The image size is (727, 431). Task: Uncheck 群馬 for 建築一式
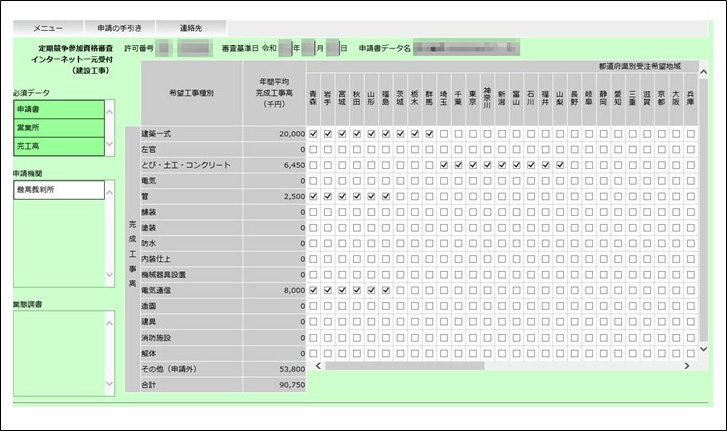pyautogui.click(x=429, y=134)
